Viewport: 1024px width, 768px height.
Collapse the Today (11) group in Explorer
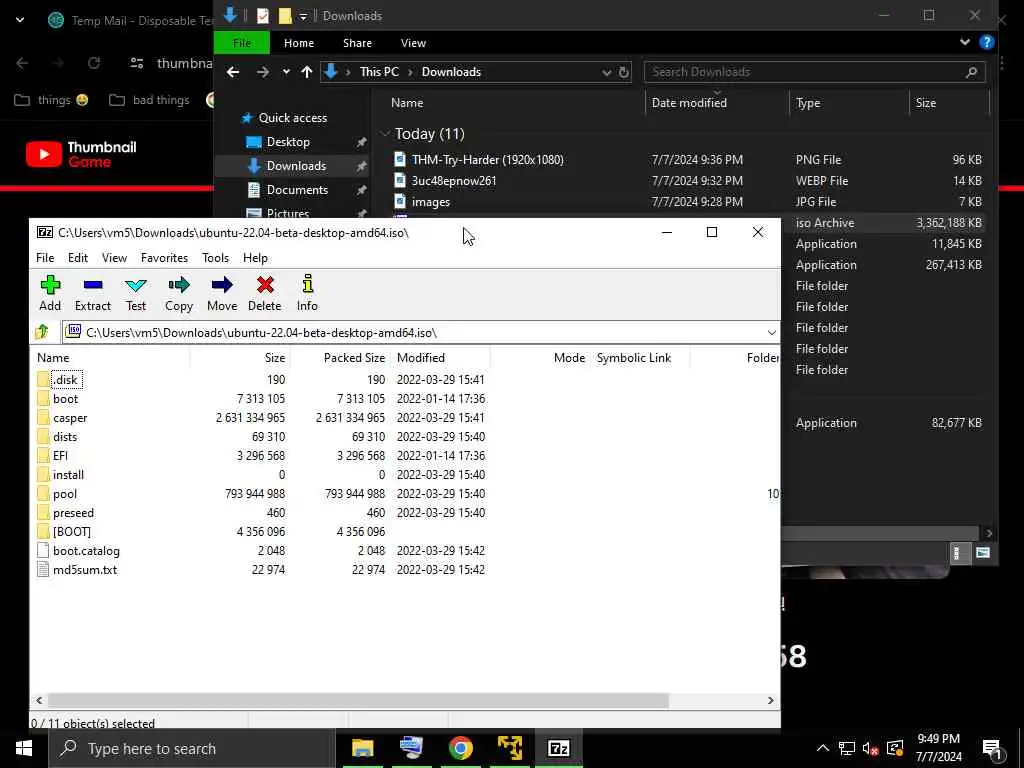click(x=385, y=134)
